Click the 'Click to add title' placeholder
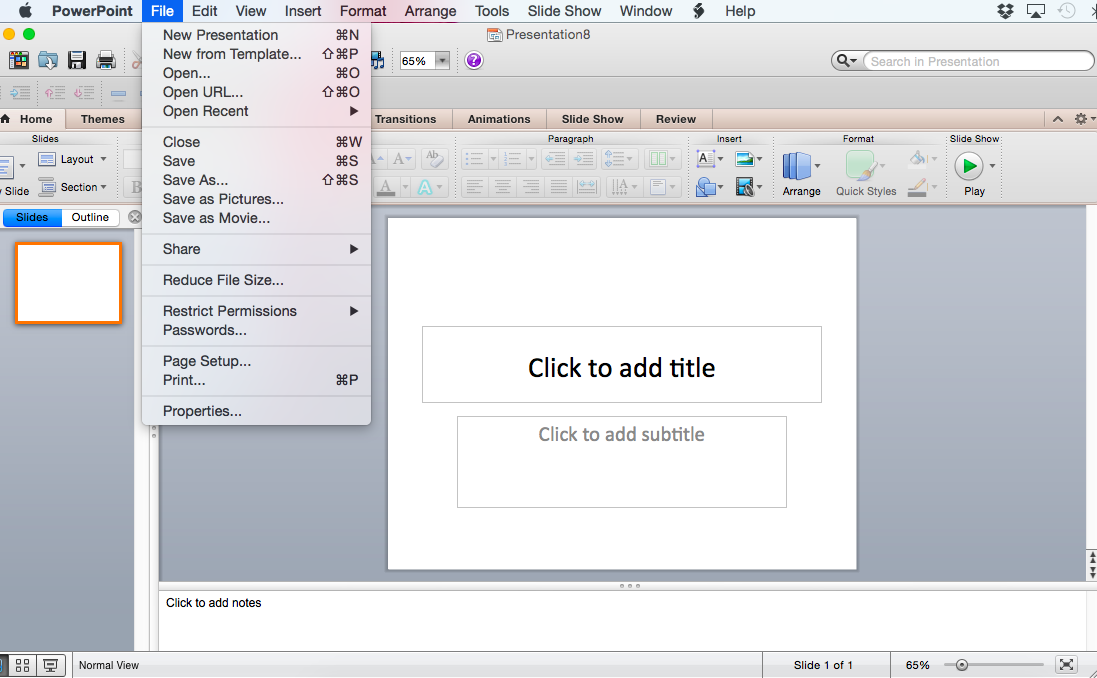The width and height of the screenshot is (1097, 678). (621, 365)
